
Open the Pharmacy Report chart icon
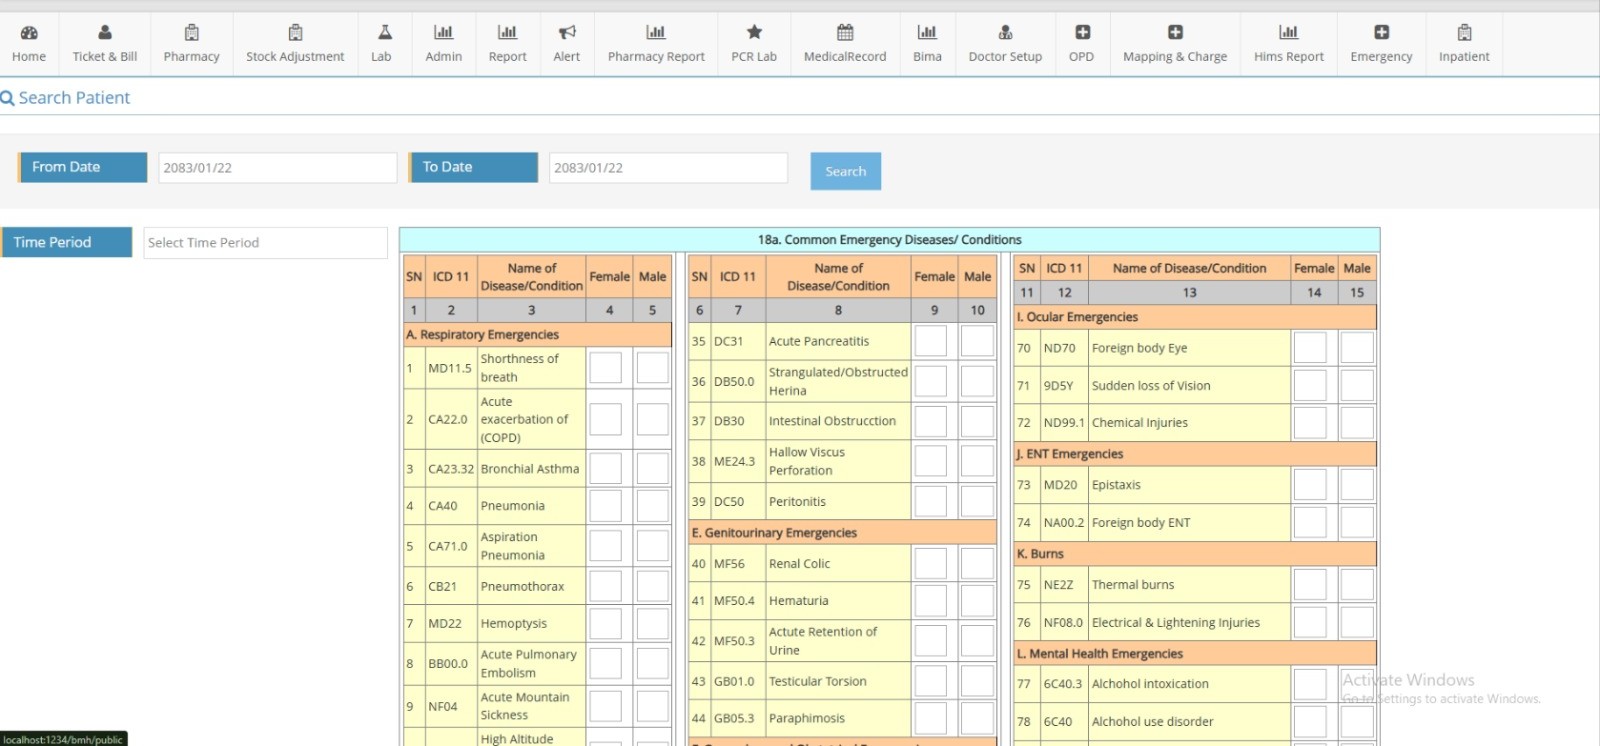pyautogui.click(x=656, y=33)
